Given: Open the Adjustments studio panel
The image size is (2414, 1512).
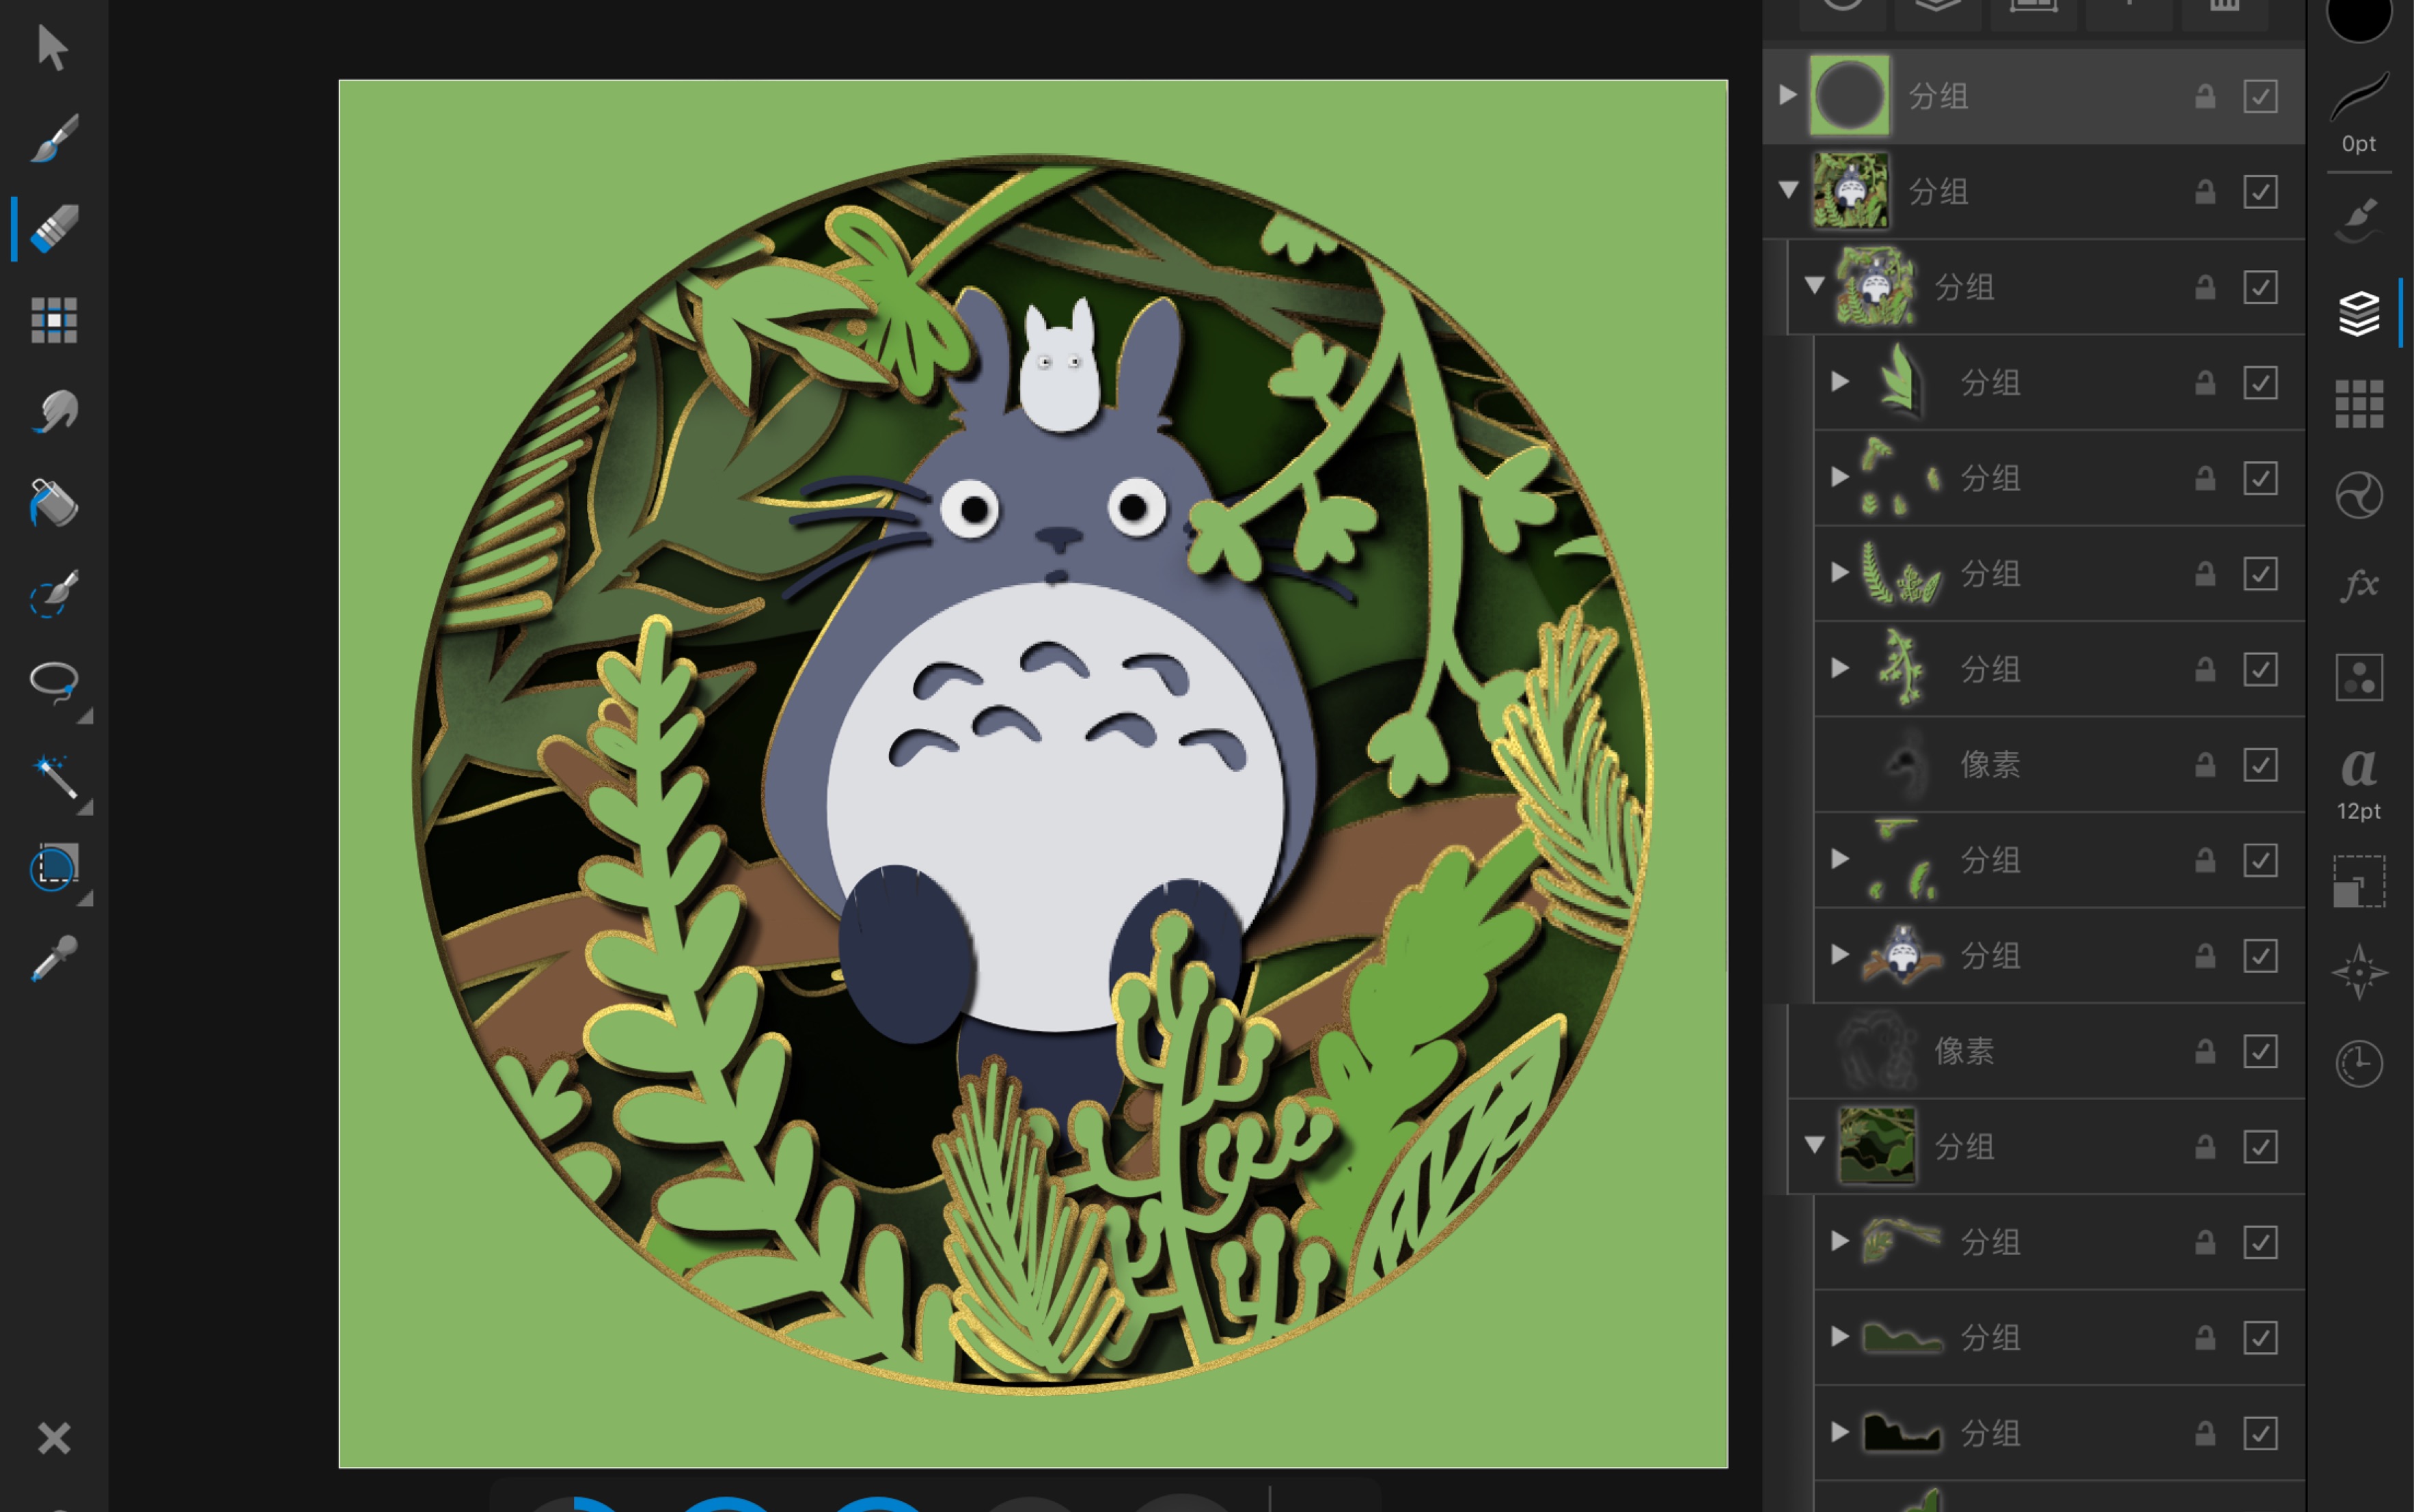Looking at the screenshot, I should coord(2359,495).
